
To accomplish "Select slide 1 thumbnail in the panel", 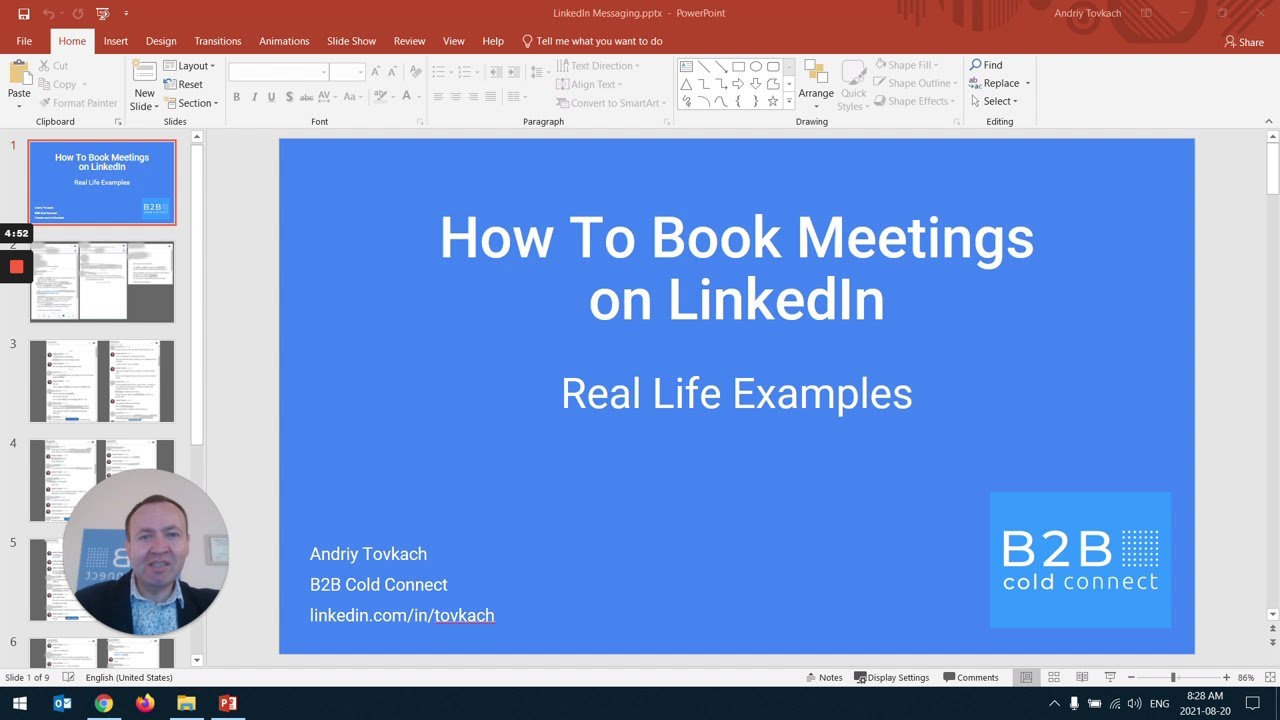I will click(x=102, y=182).
